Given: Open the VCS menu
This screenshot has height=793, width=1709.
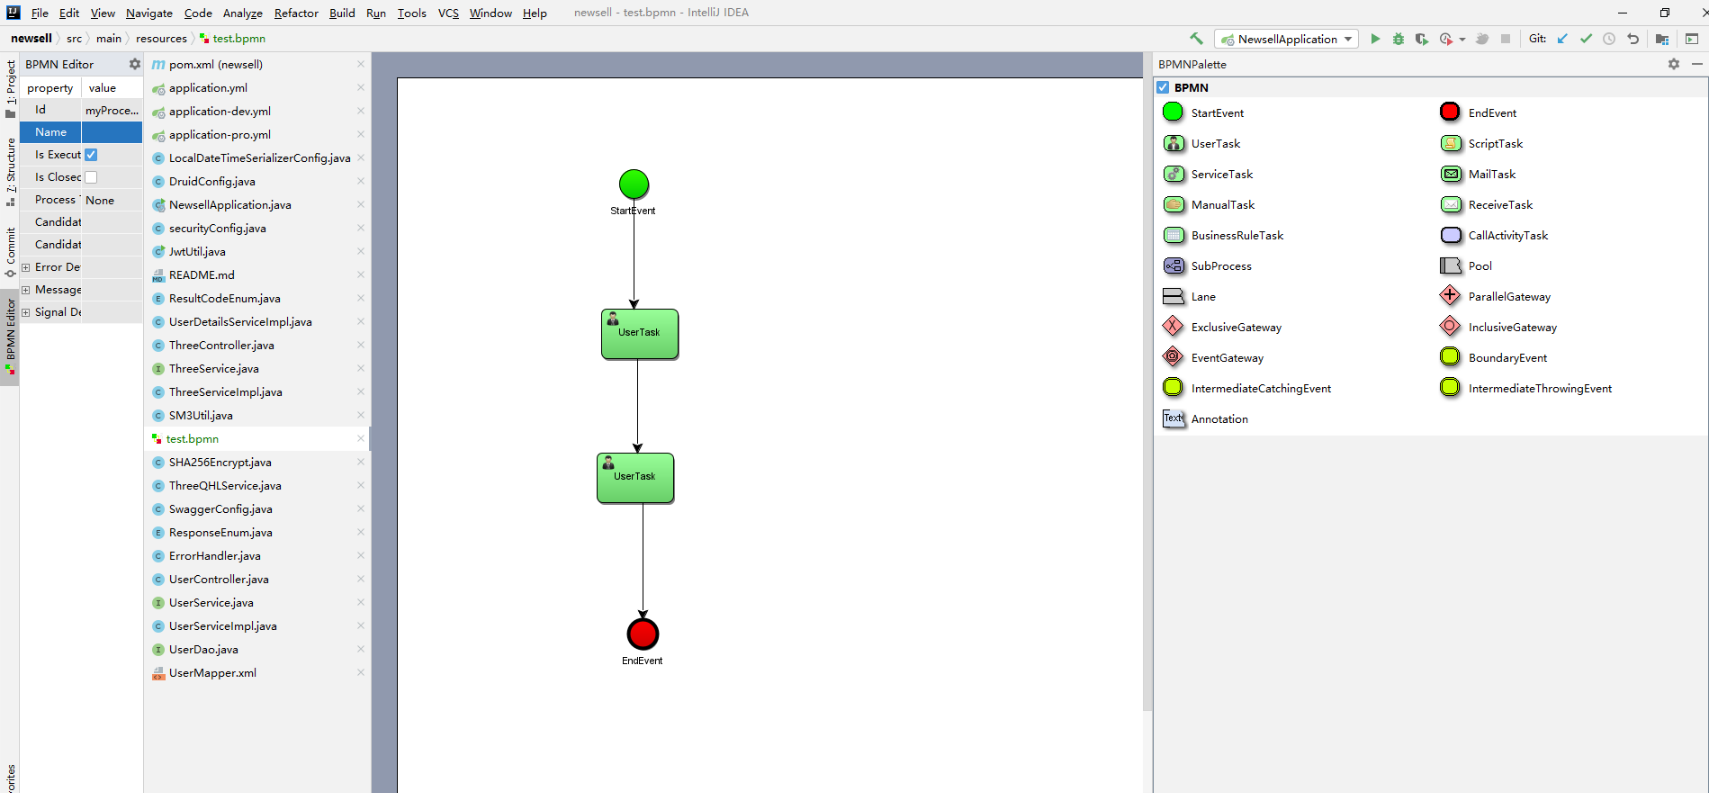Looking at the screenshot, I should (448, 13).
